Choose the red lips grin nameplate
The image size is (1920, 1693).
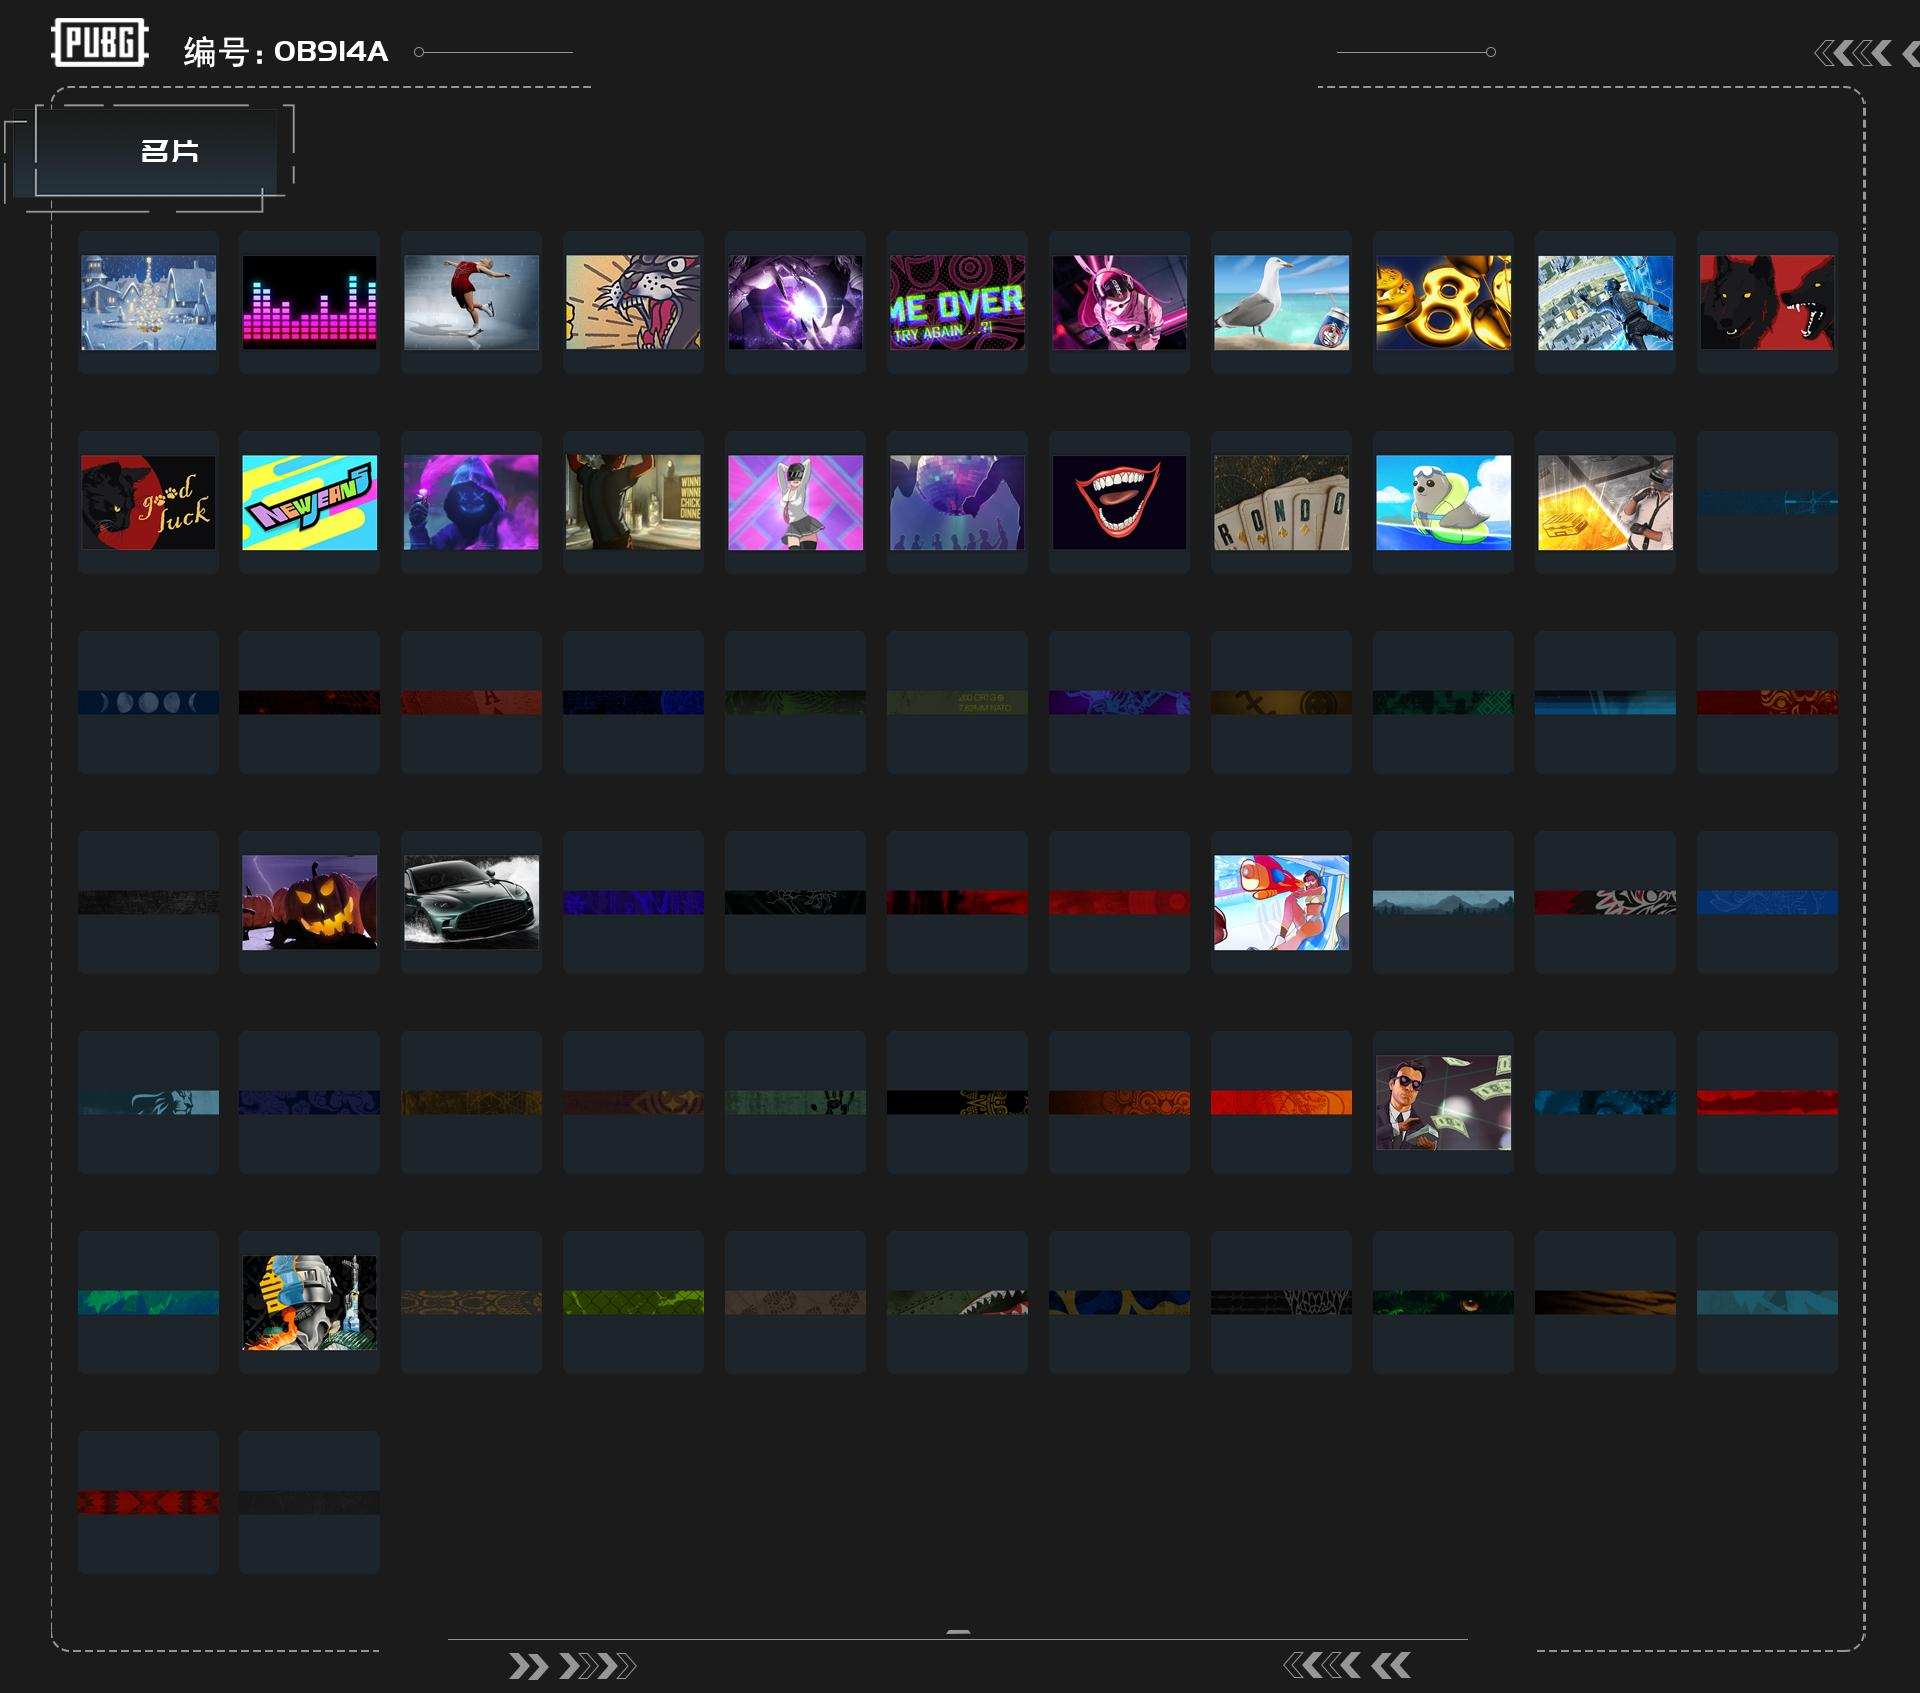click(x=1119, y=502)
